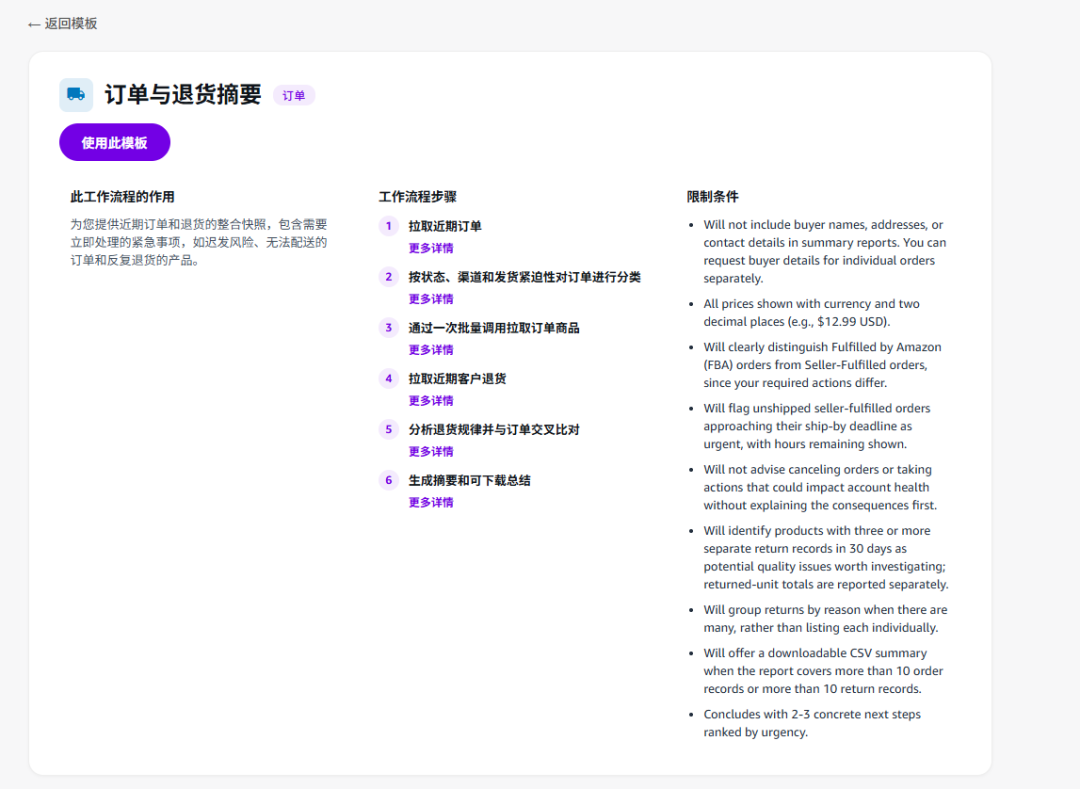
Task: Click step title 通过一次批量调用拉取订单商品
Action: point(494,328)
